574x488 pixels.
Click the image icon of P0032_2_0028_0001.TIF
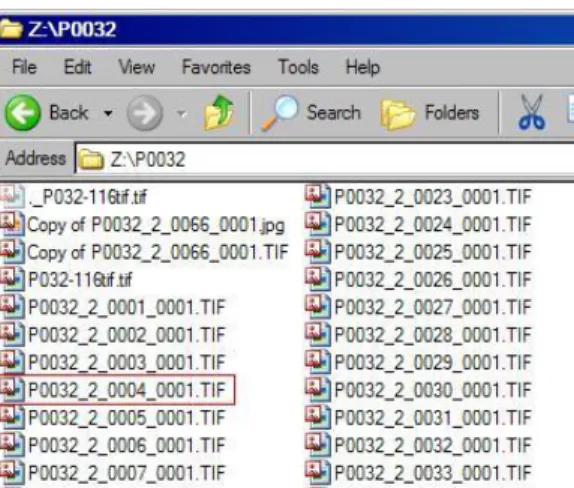317,335
